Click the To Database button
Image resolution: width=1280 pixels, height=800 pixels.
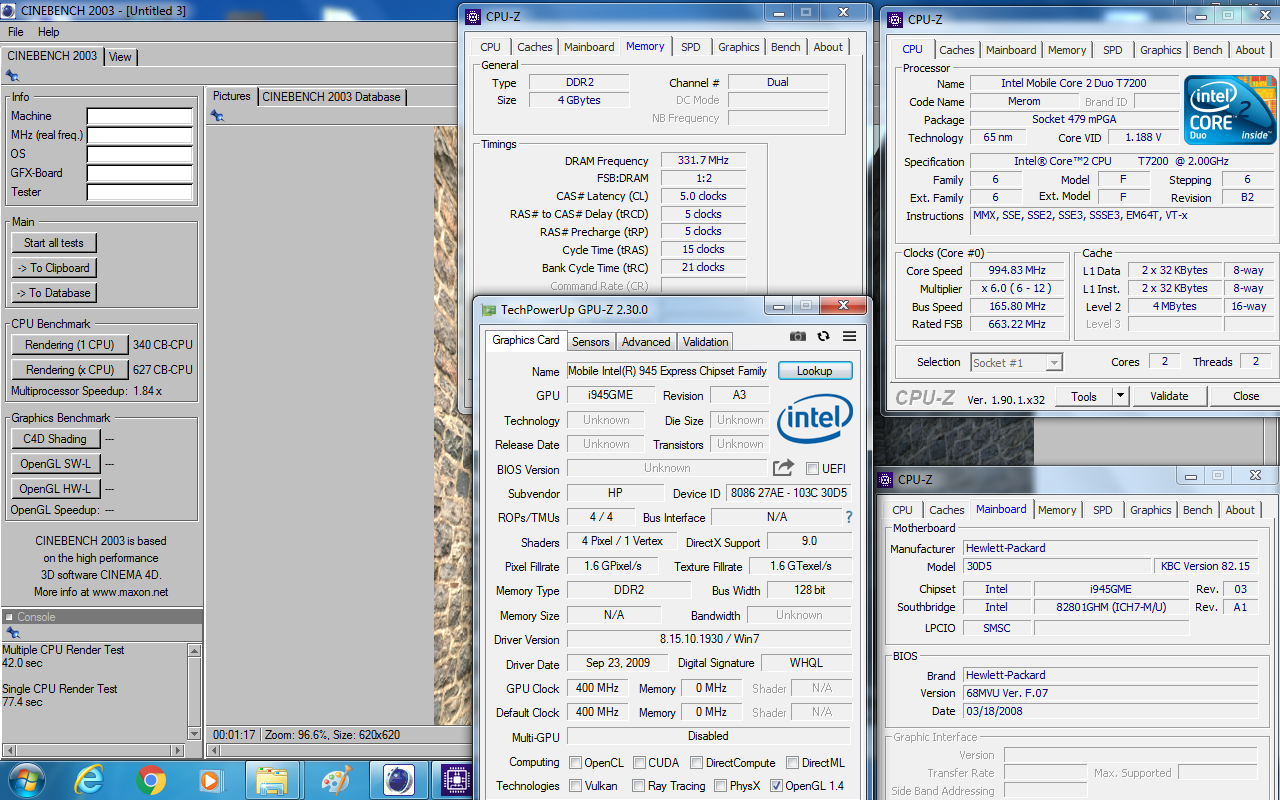pyautogui.click(x=54, y=293)
